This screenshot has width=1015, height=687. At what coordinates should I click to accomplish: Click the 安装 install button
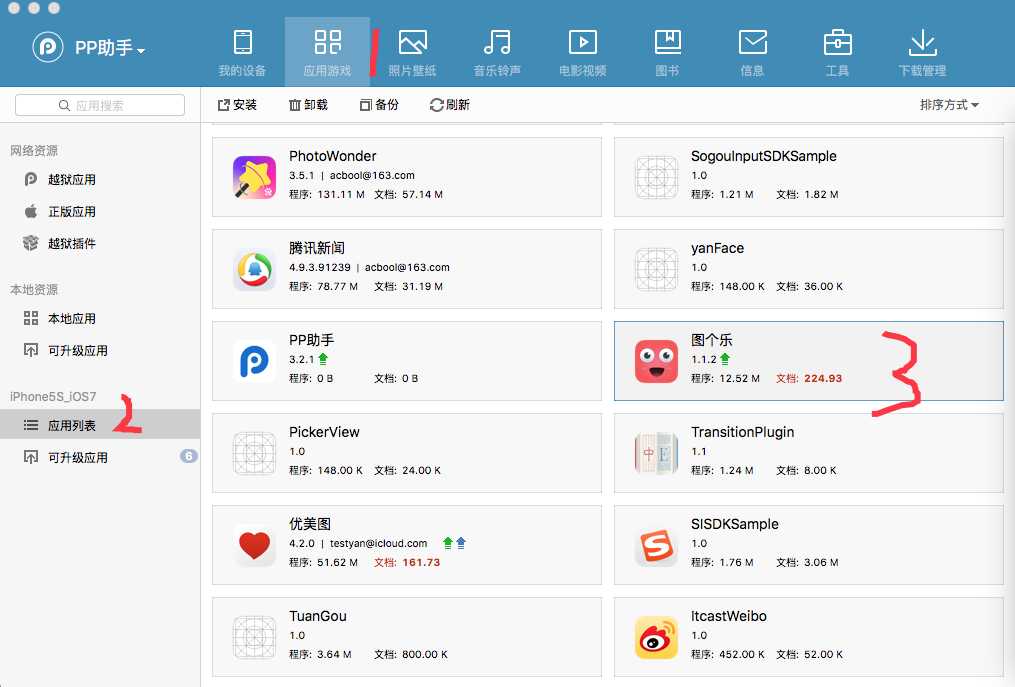(x=238, y=105)
